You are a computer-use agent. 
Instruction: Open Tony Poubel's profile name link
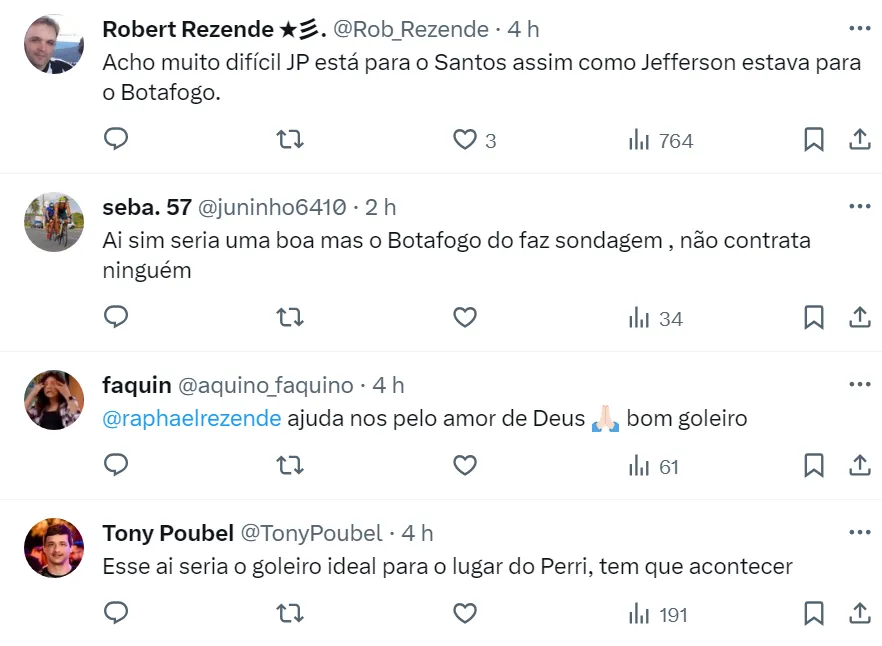point(168,534)
